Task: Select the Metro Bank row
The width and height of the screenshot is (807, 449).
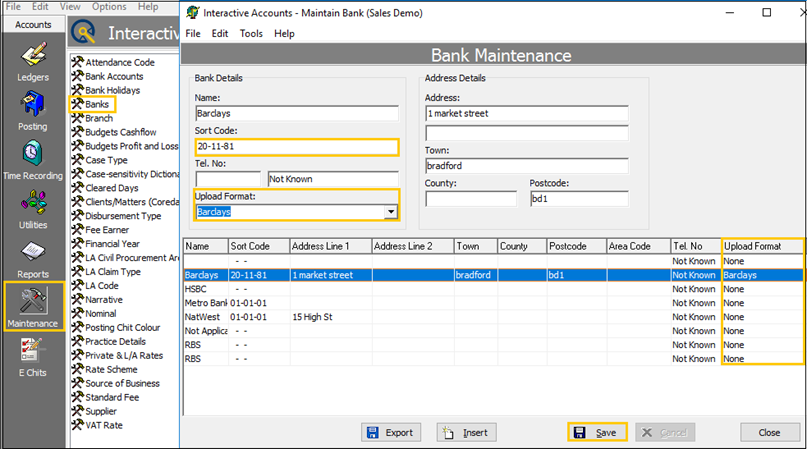Action: tap(493, 303)
